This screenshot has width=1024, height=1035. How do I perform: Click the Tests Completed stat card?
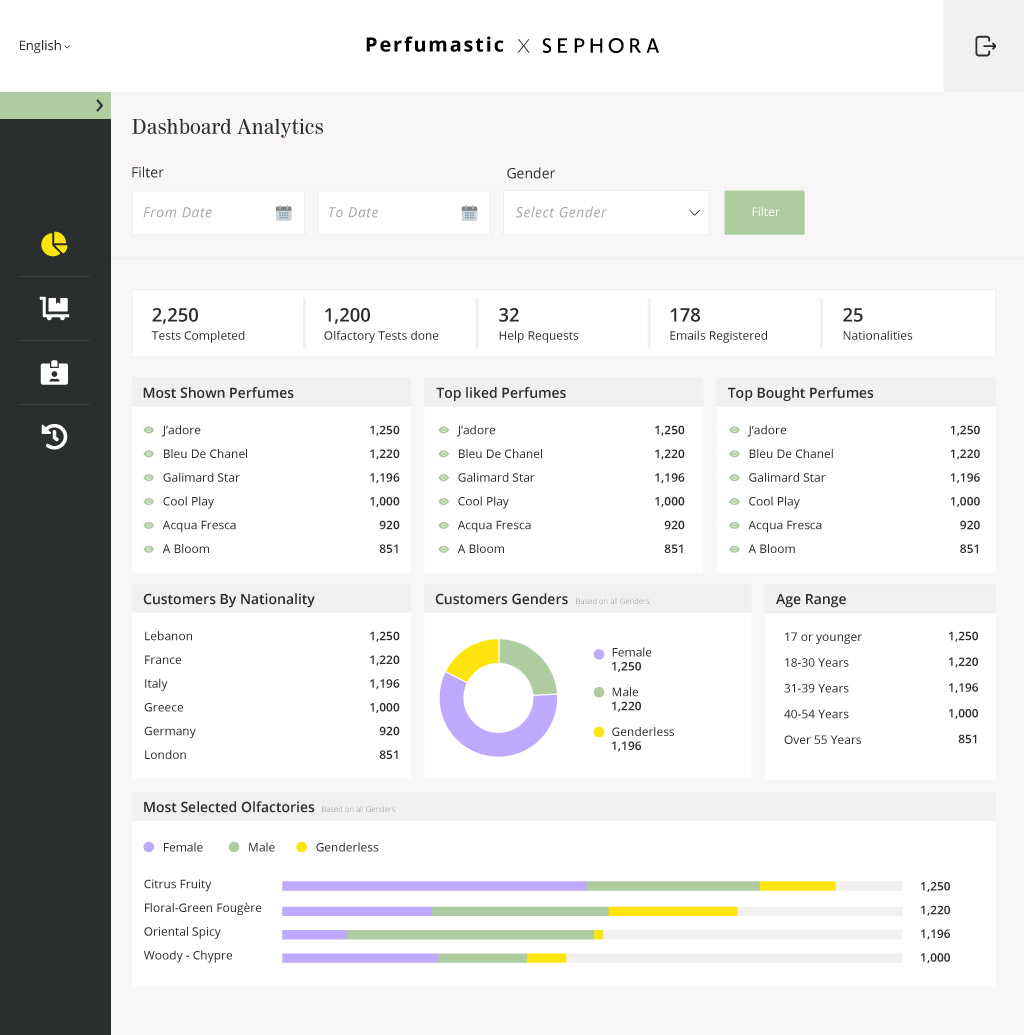click(x=217, y=323)
